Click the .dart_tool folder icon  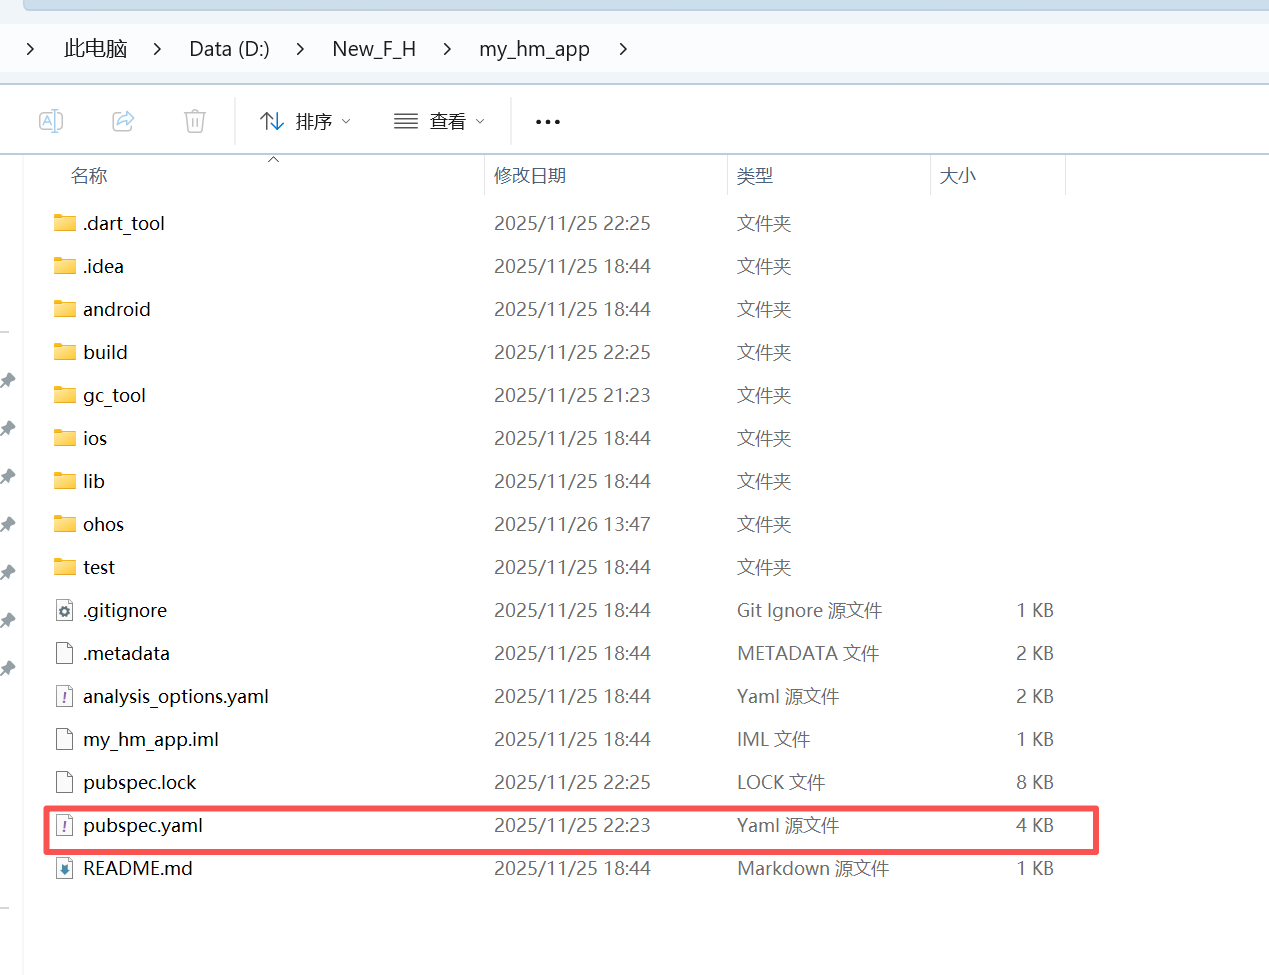point(63,222)
